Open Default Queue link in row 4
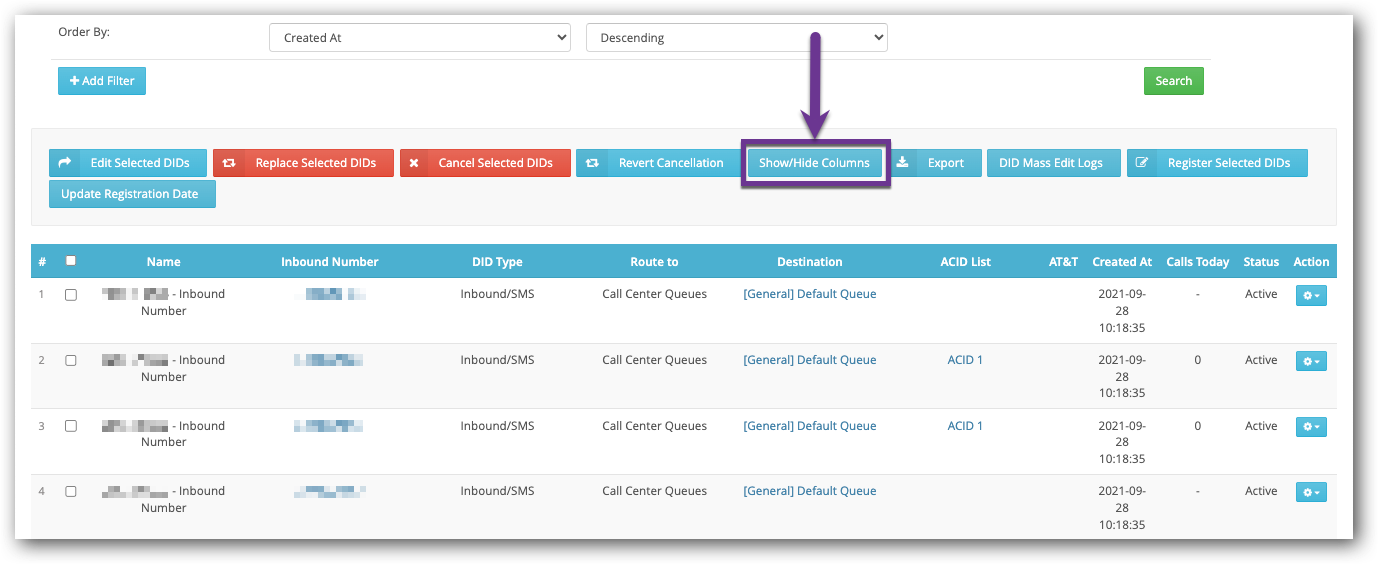The width and height of the screenshot is (1378, 564). (x=810, y=491)
